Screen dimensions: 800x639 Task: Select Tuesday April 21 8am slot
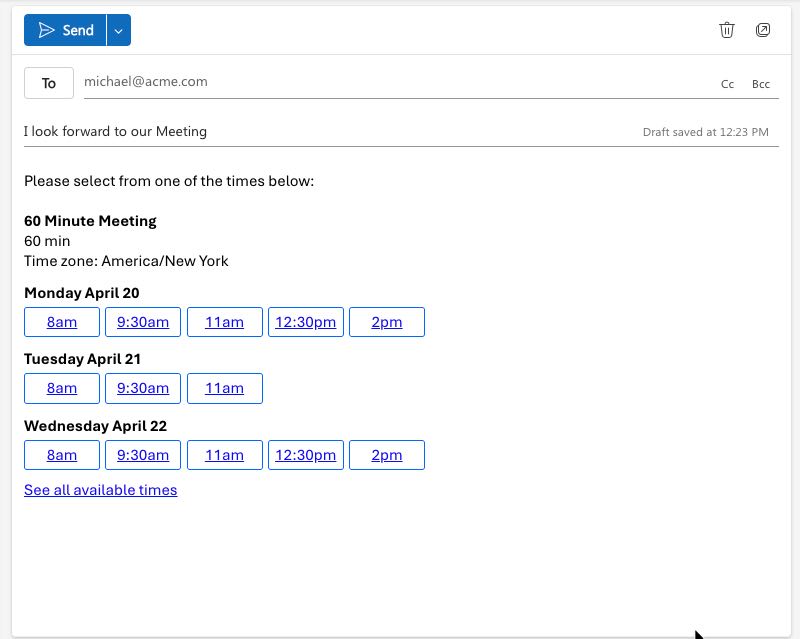point(62,388)
